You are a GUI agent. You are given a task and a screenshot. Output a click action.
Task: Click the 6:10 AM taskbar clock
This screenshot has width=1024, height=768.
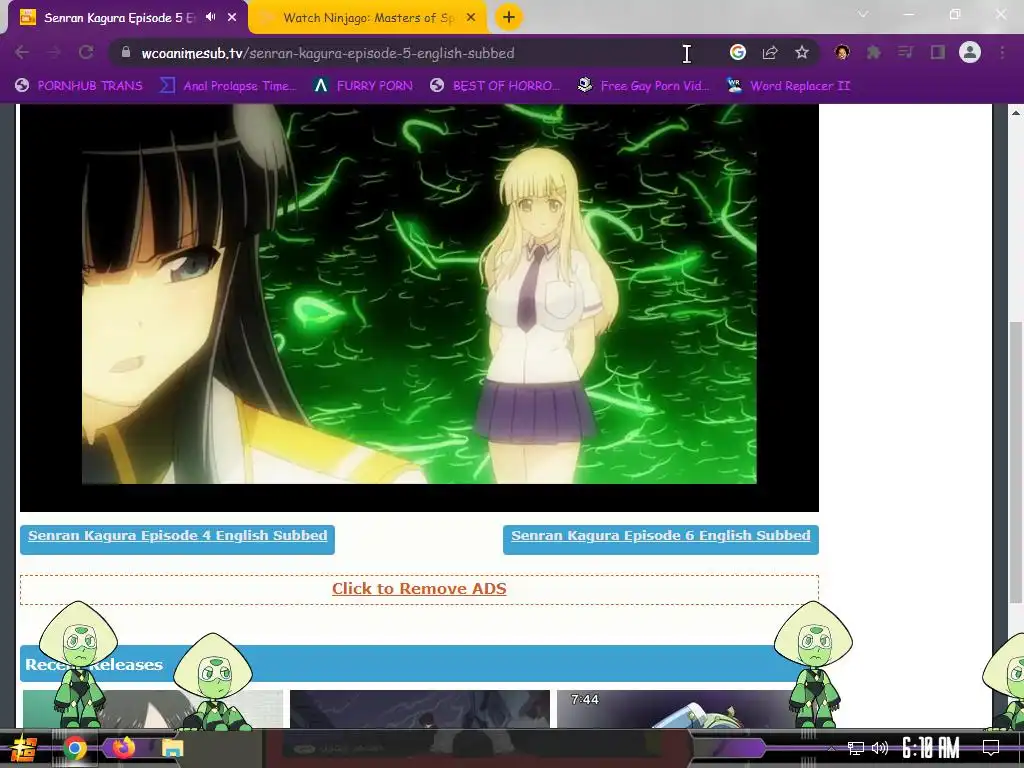[x=931, y=748]
